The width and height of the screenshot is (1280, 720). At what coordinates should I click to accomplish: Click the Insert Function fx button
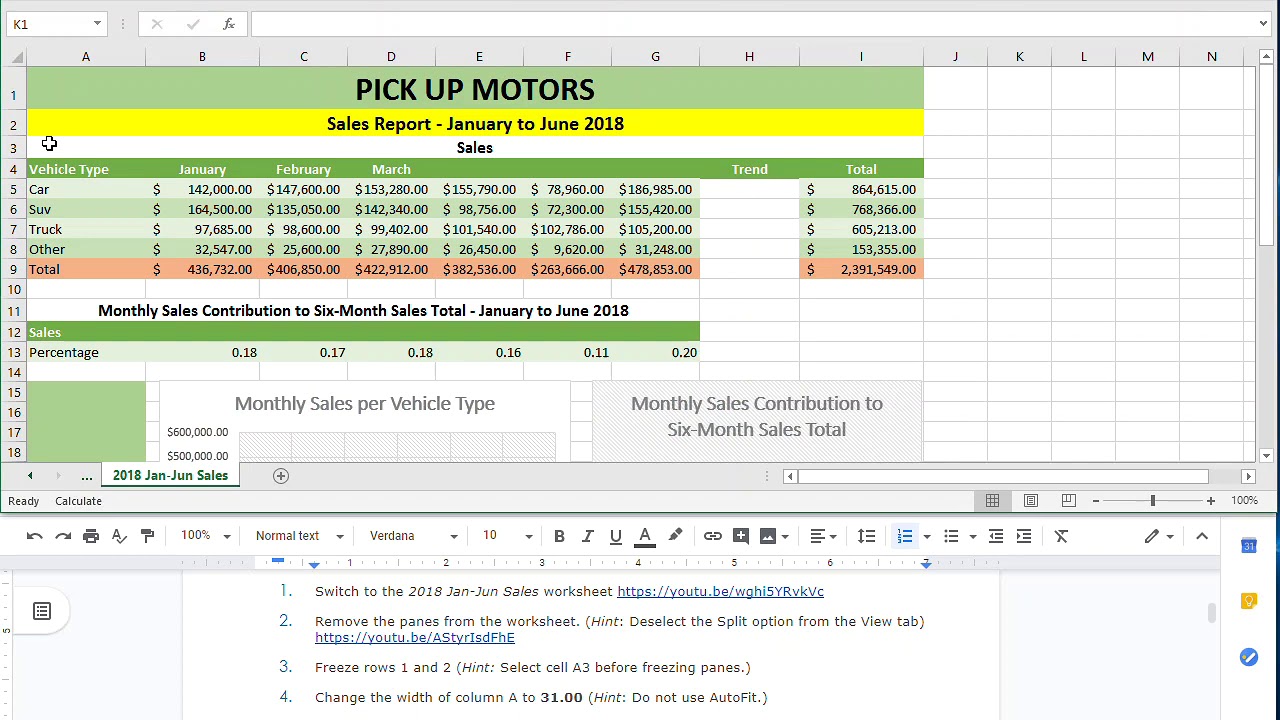tap(229, 24)
